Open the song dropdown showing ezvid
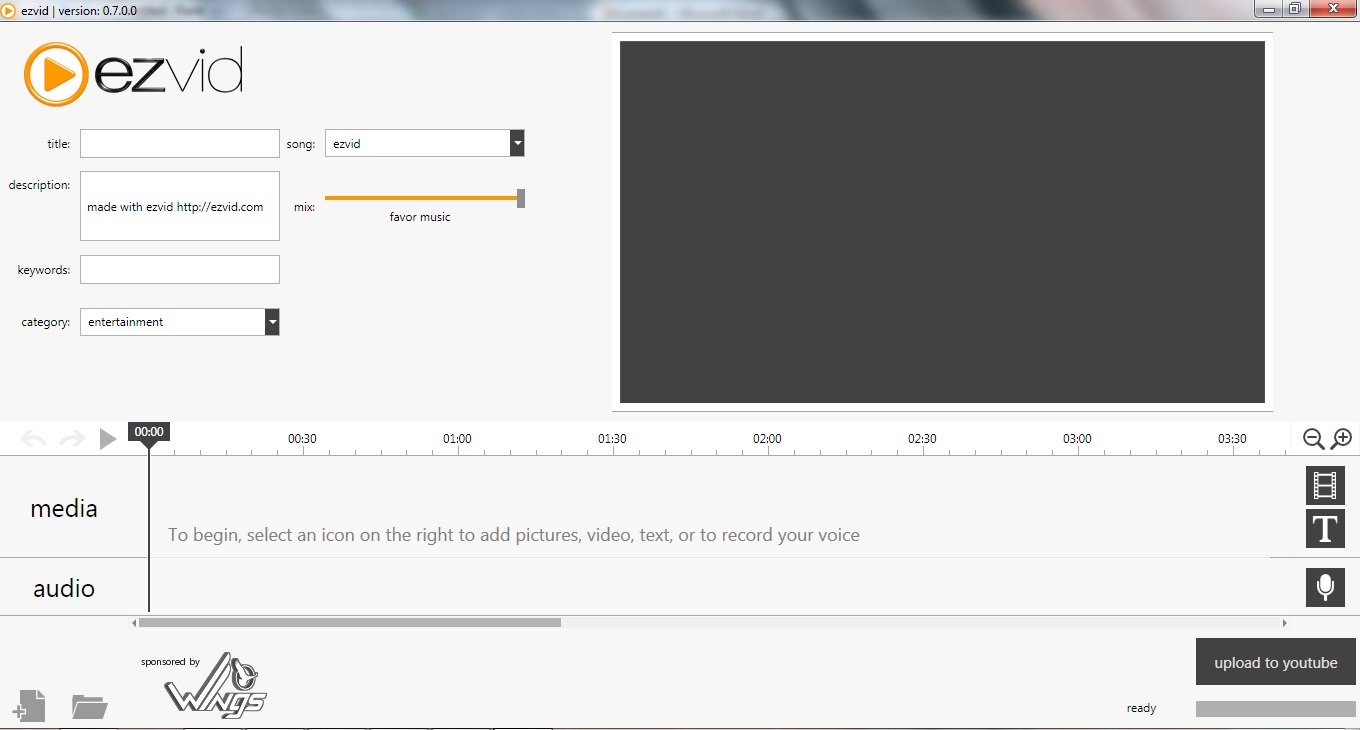Image resolution: width=1360 pixels, height=730 pixels. pos(424,143)
